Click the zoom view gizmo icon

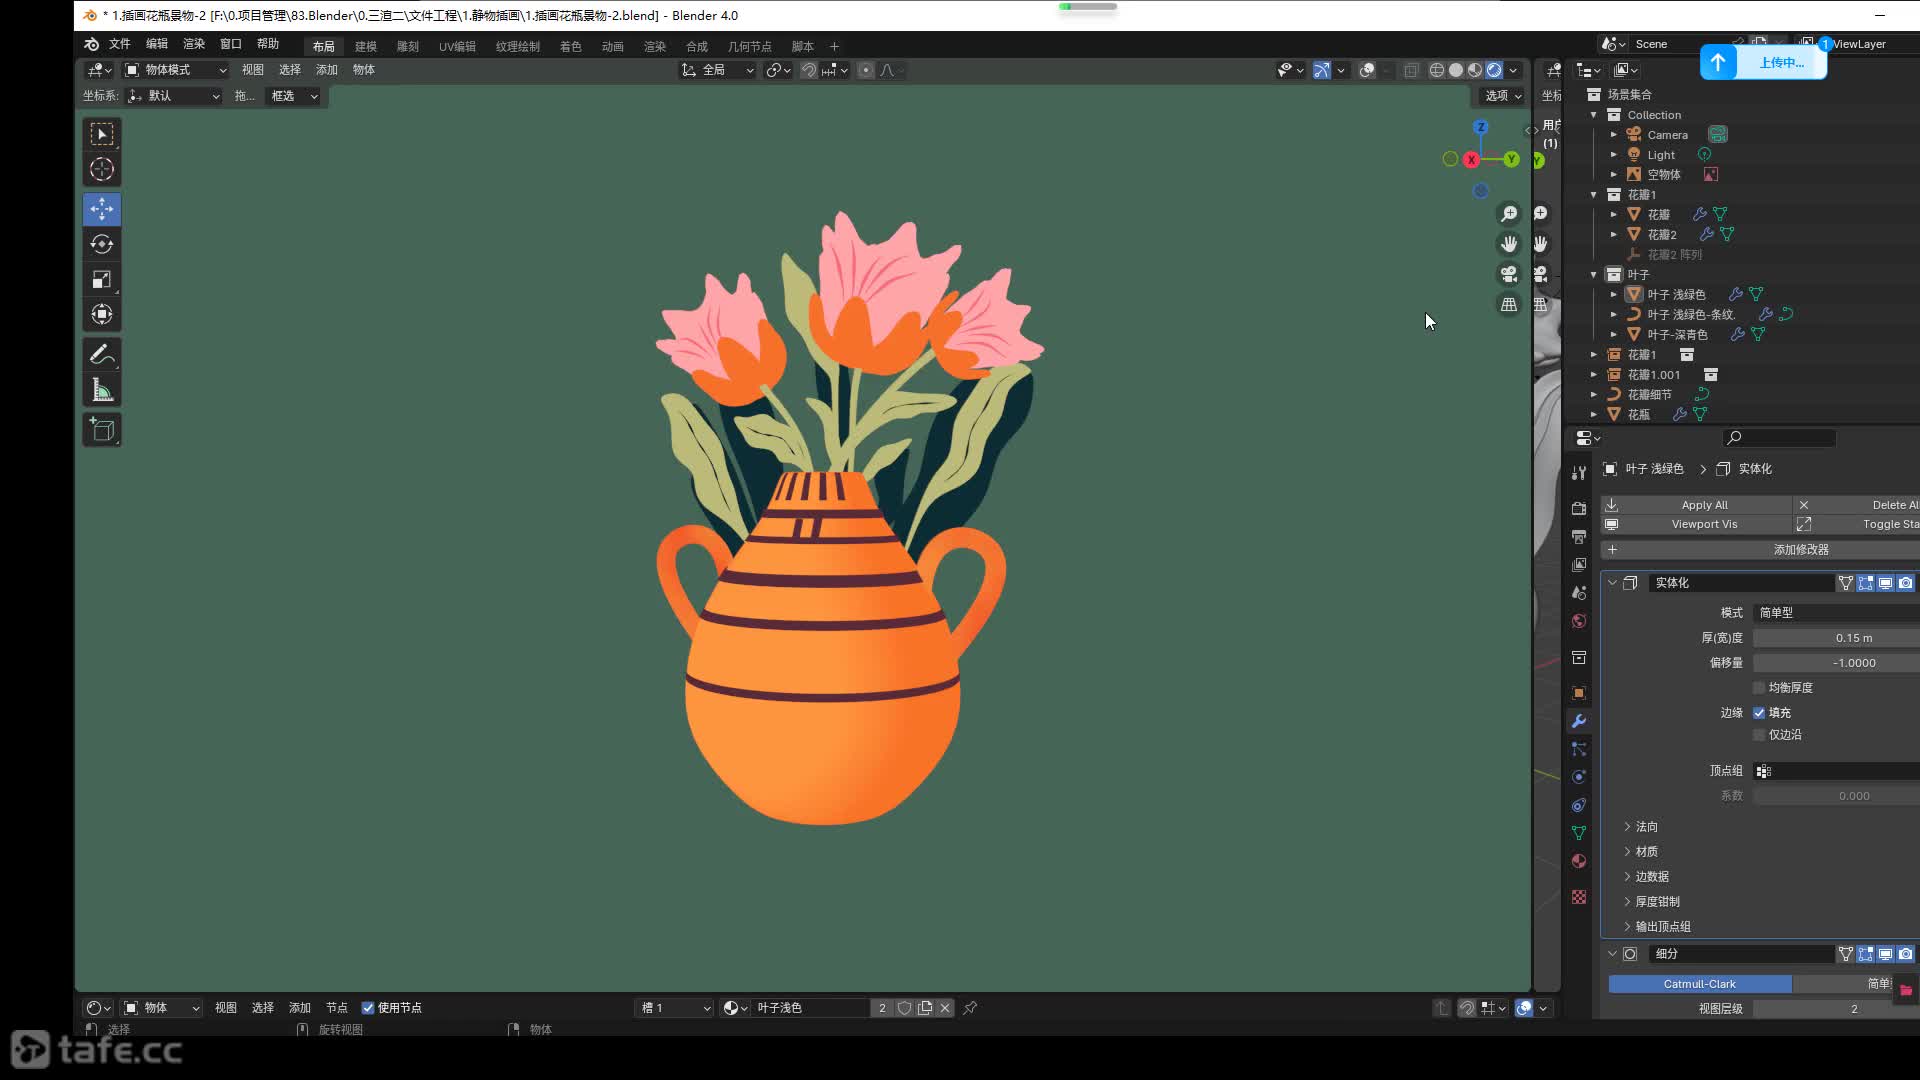(1509, 214)
